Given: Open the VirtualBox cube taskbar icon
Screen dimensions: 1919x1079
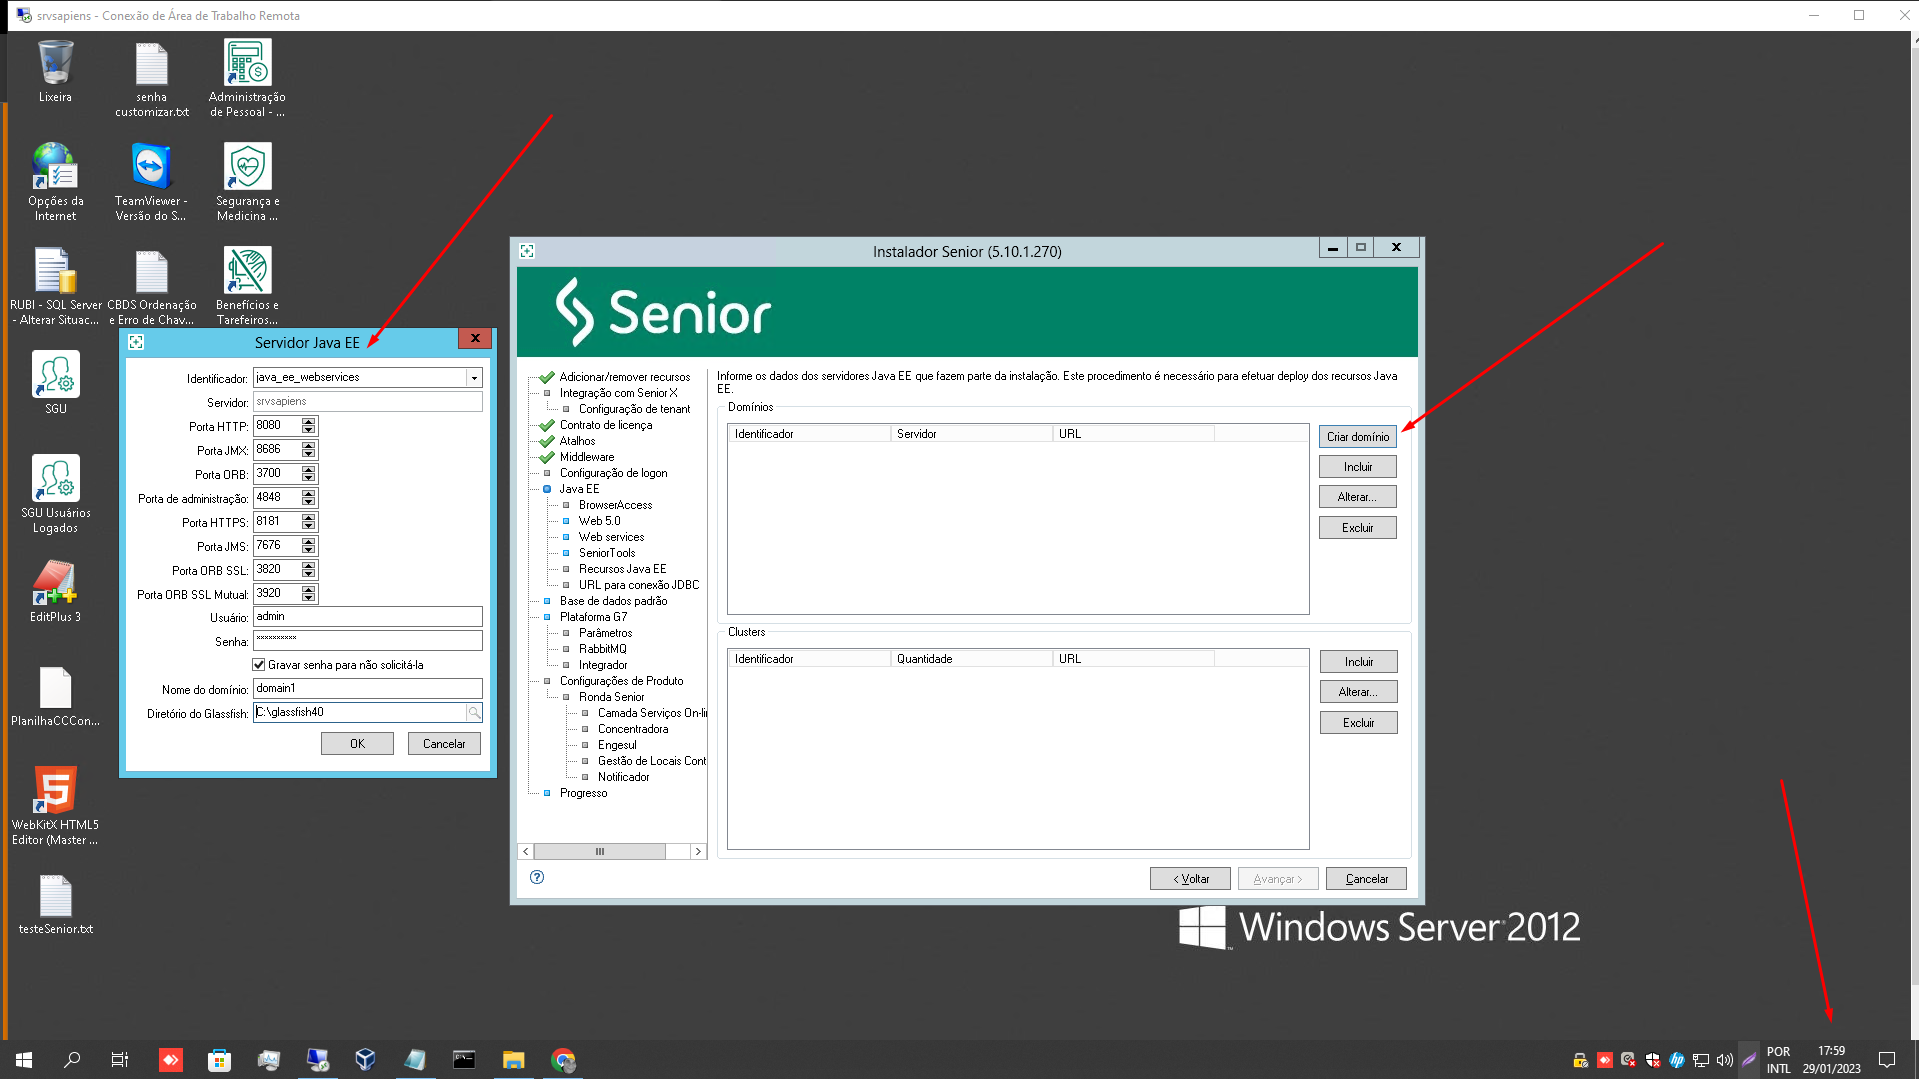Looking at the screenshot, I should tap(365, 1060).
